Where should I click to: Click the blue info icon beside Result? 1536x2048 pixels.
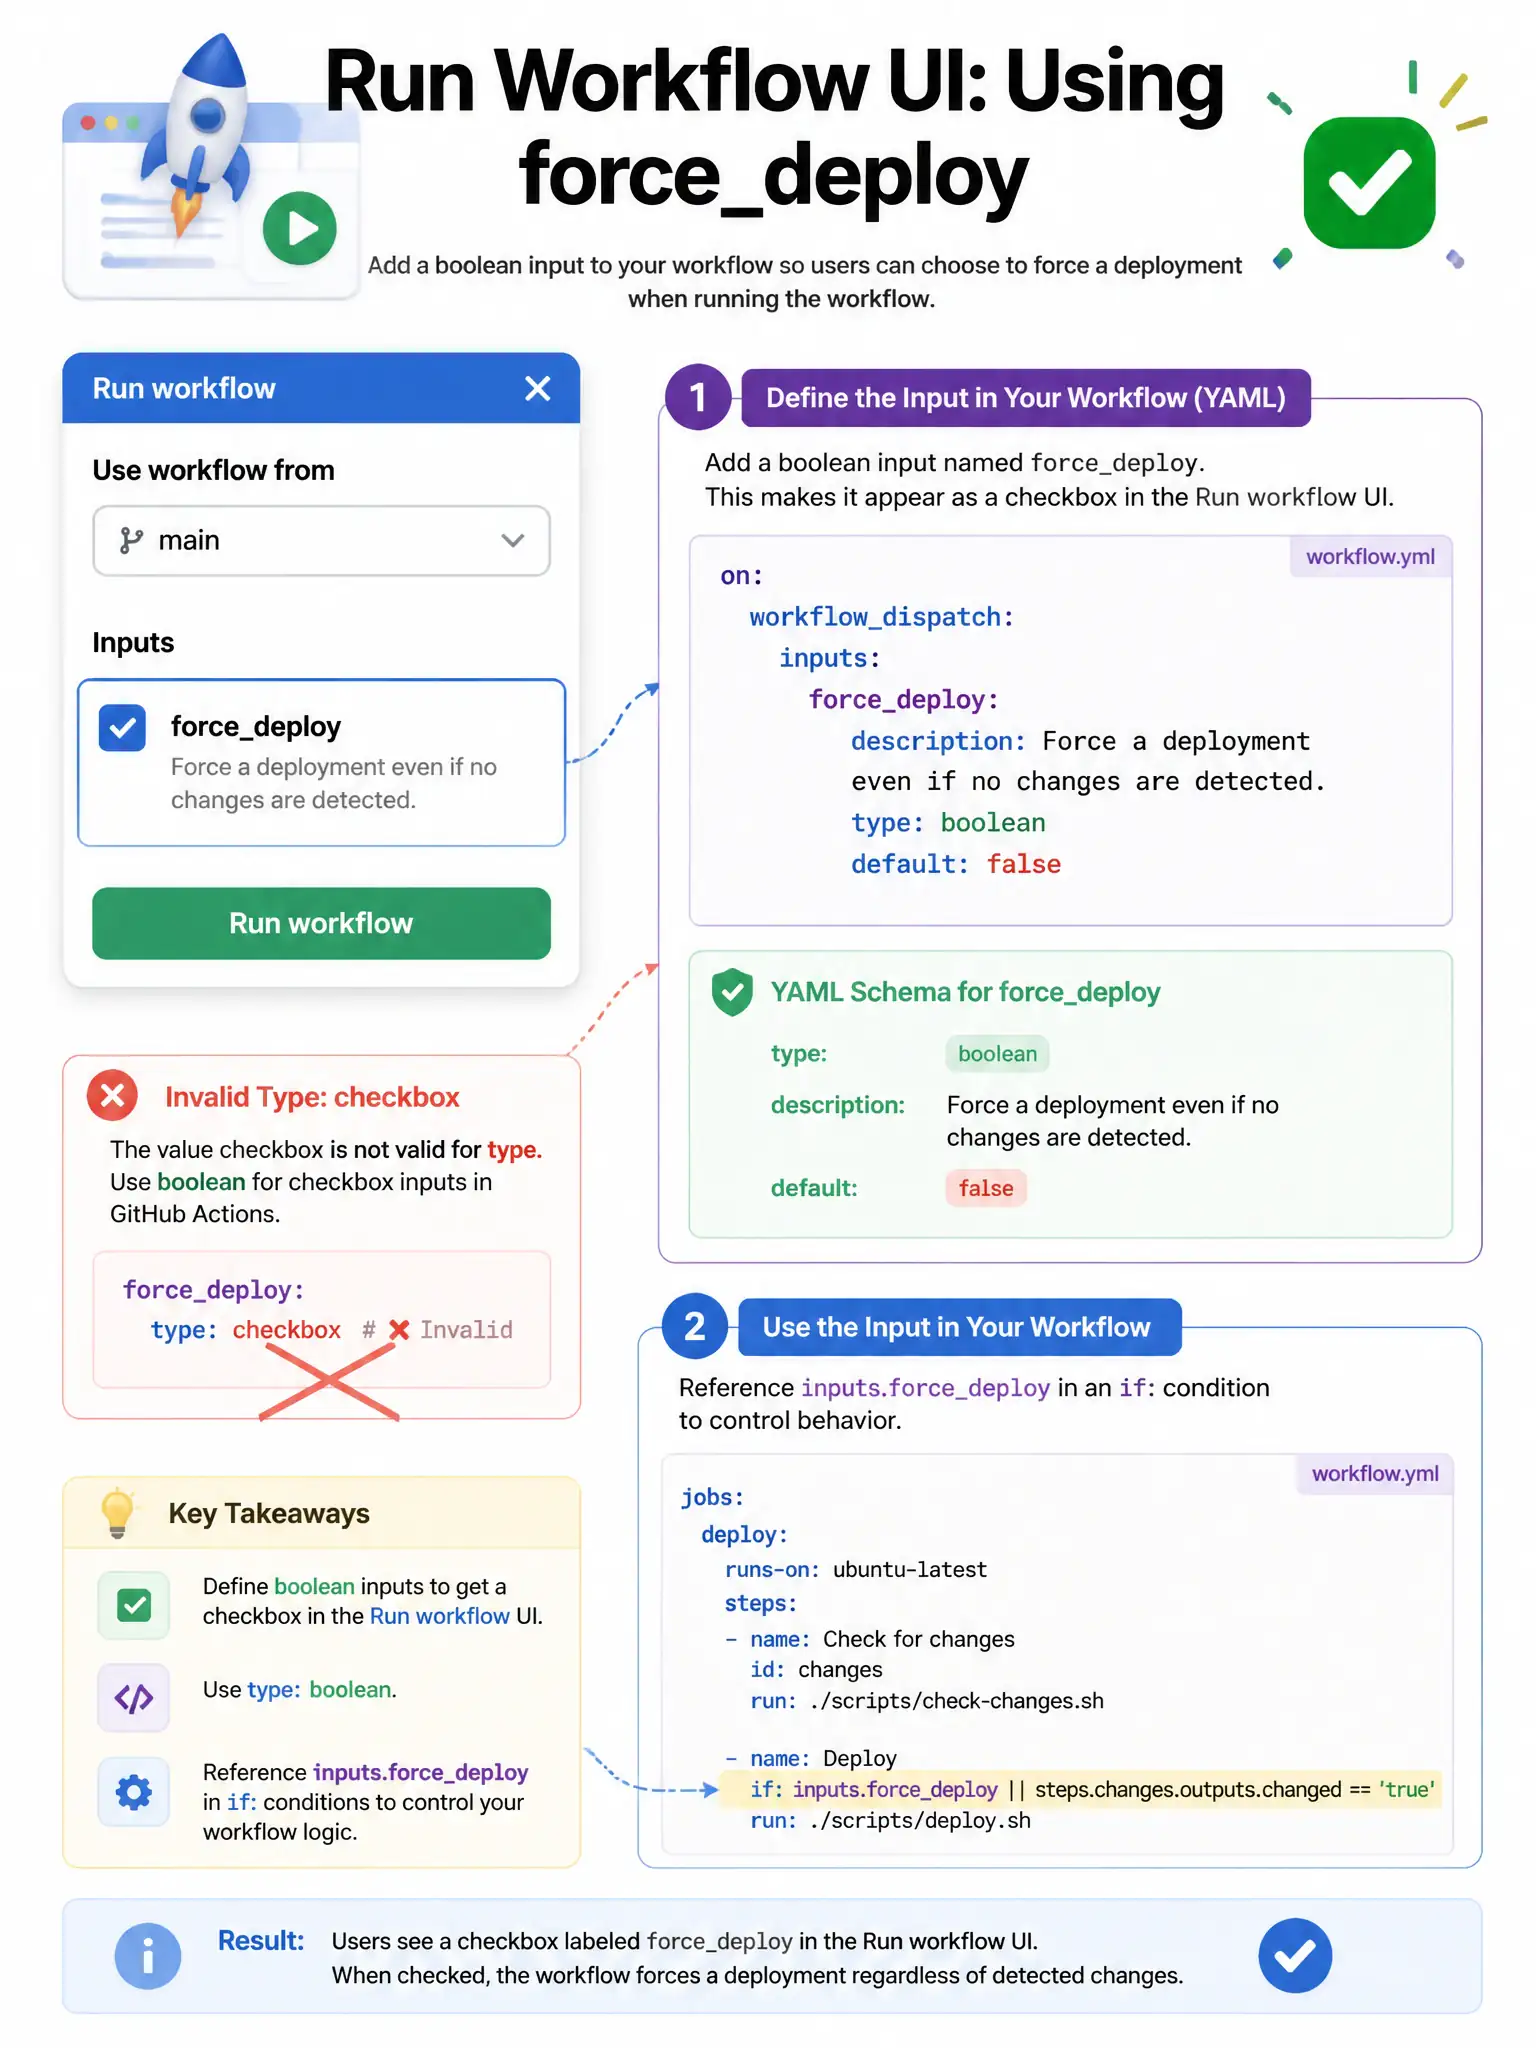148,1956
